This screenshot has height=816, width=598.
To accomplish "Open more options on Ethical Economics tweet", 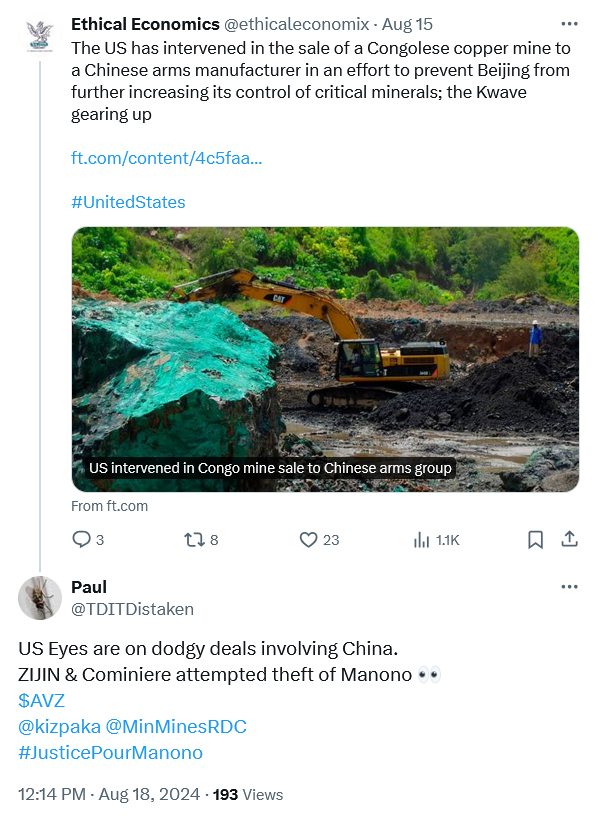I will point(569,24).
